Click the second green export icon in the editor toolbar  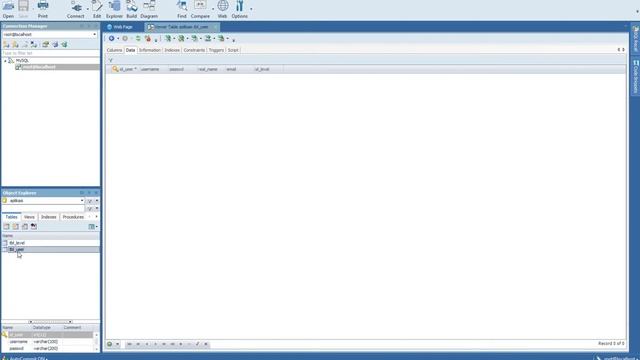point(181,38)
